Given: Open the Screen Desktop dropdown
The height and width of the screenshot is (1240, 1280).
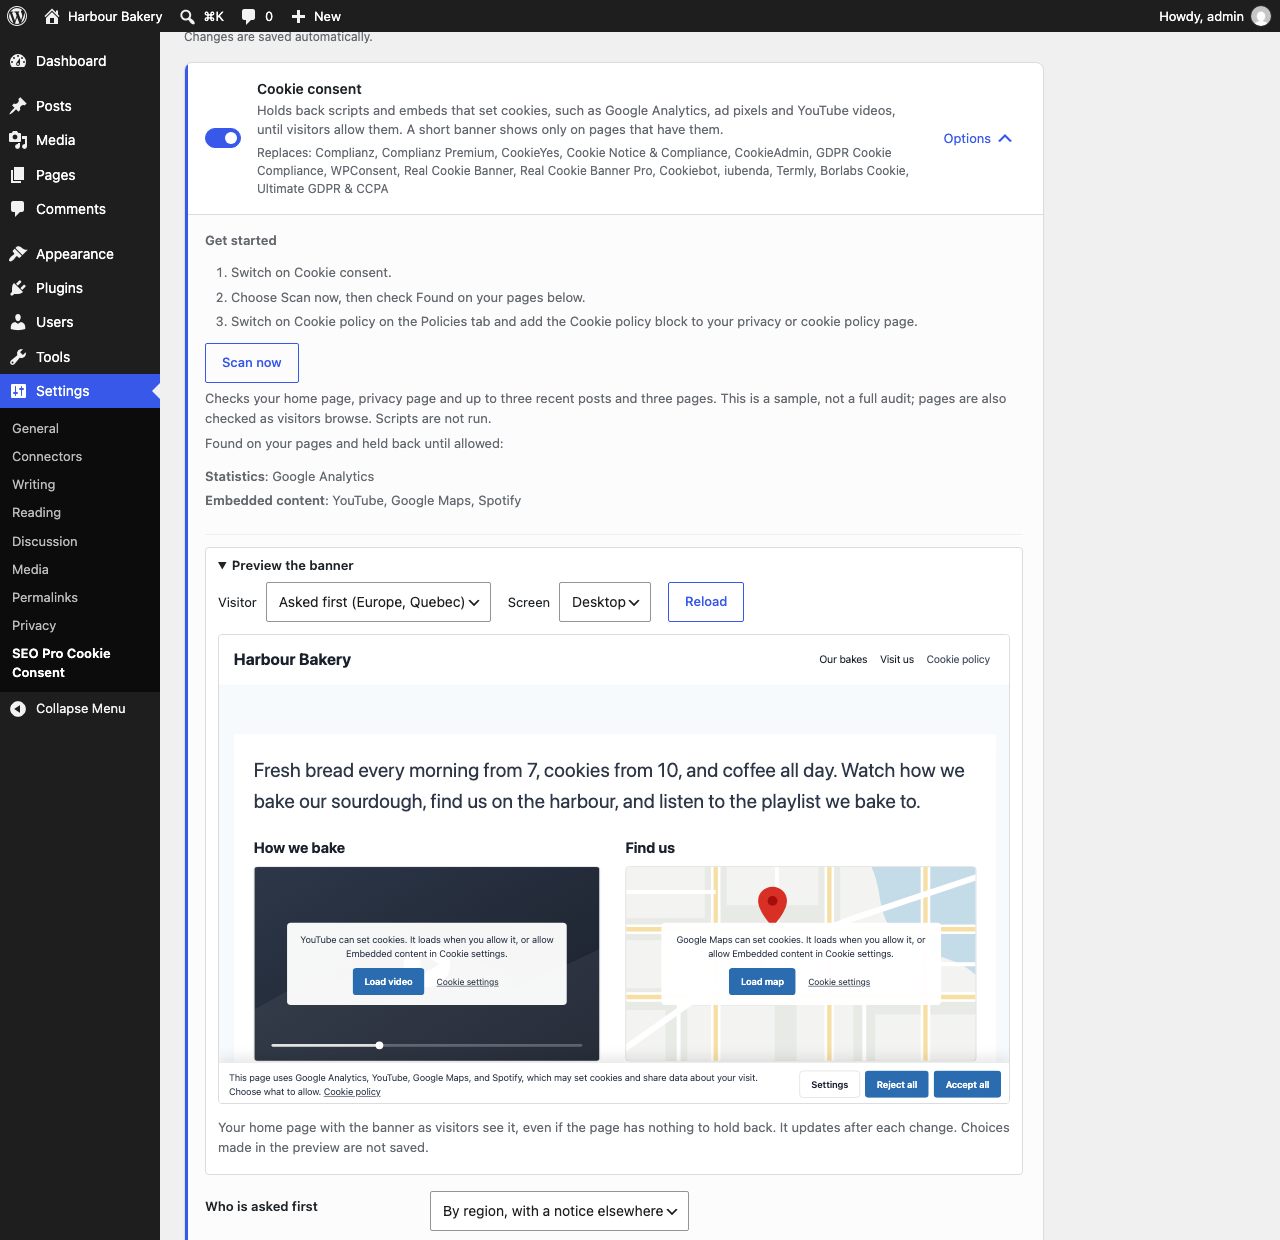Looking at the screenshot, I should 605,602.
